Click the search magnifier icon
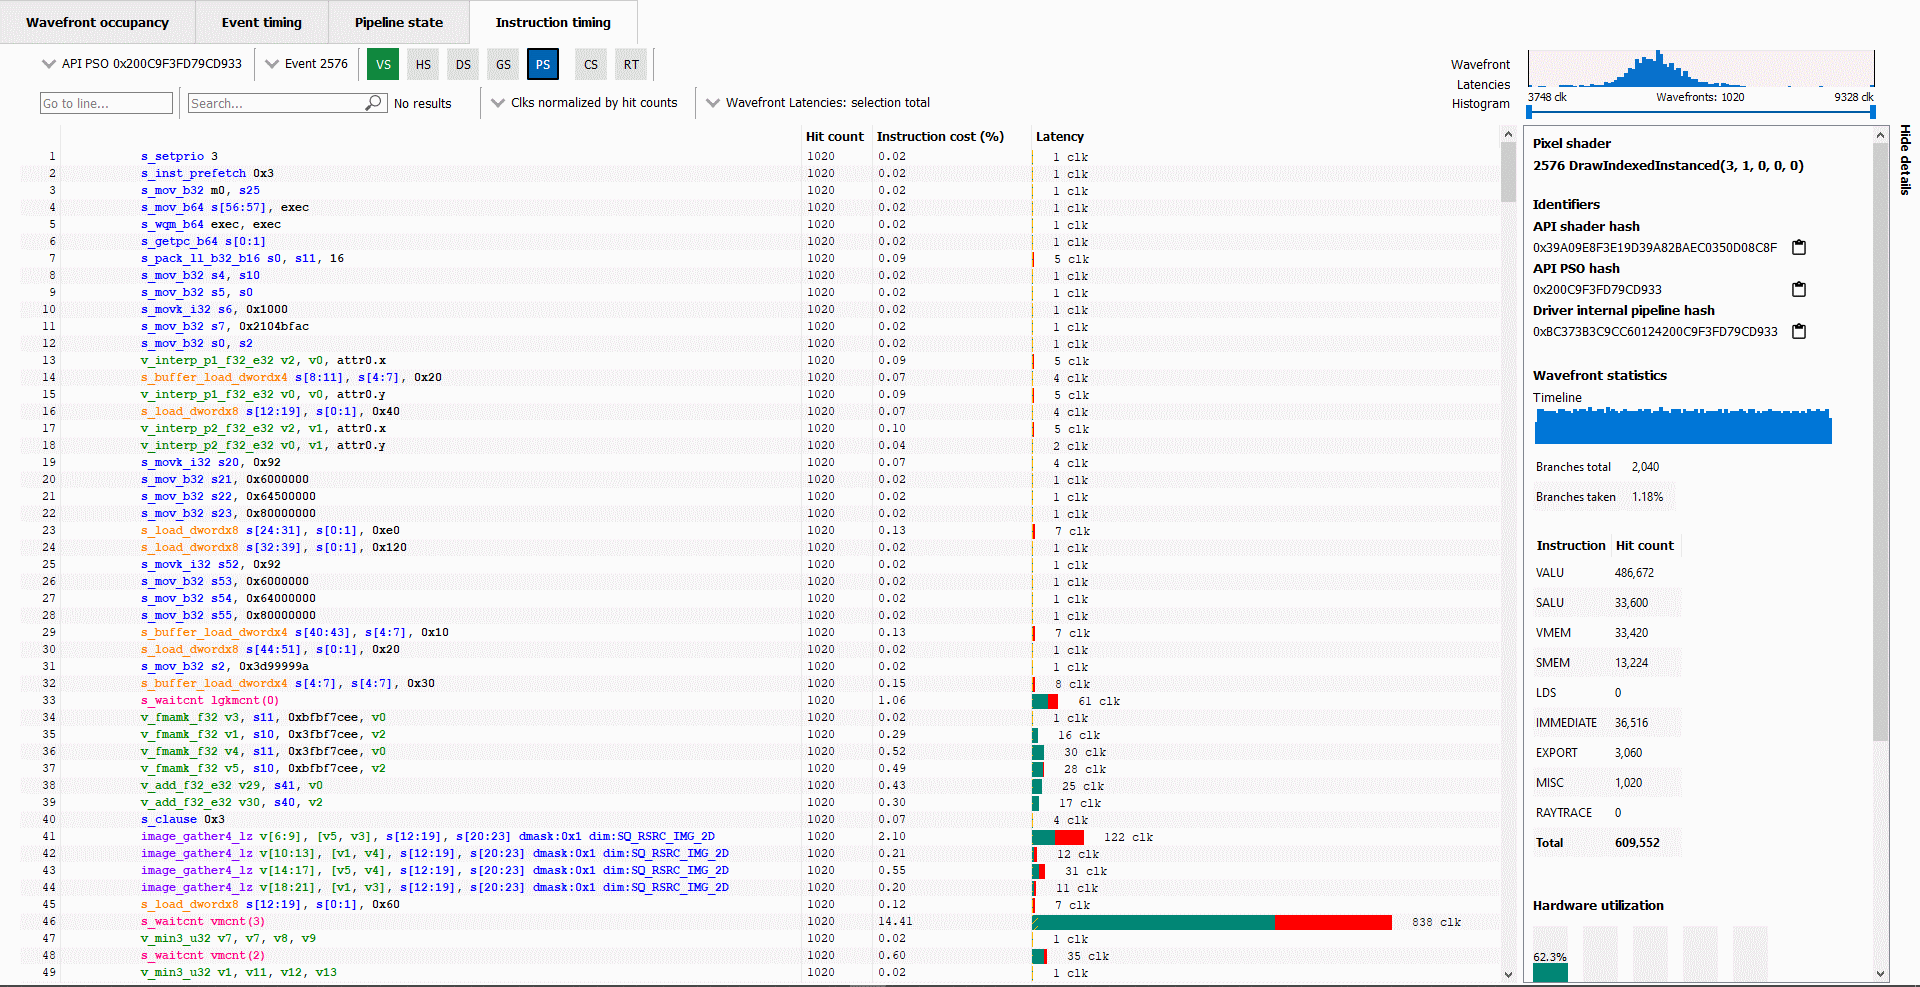This screenshot has height=987, width=1920. tap(373, 103)
